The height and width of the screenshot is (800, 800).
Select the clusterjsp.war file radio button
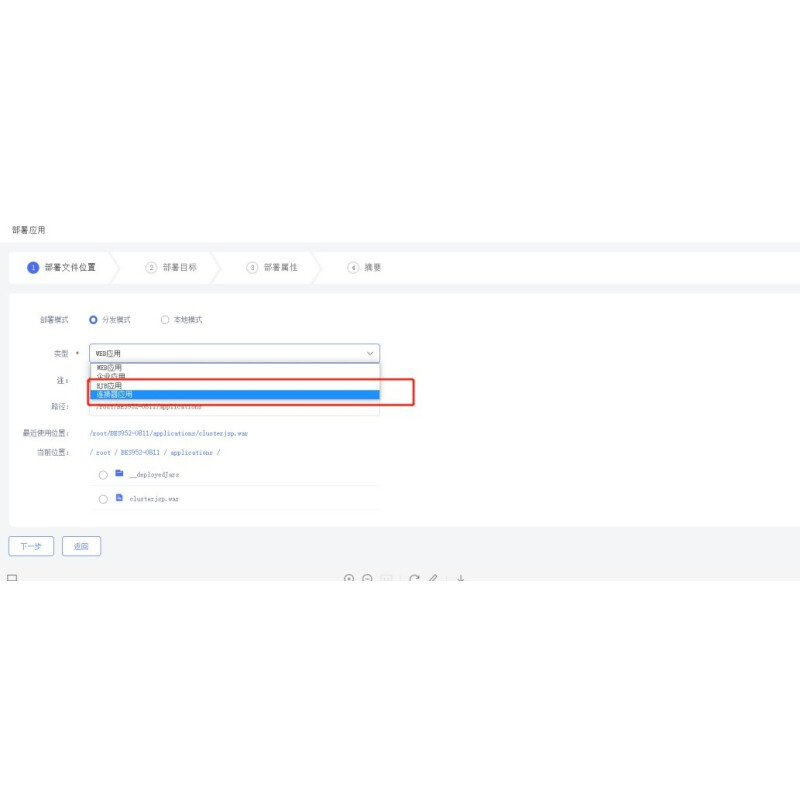[x=103, y=499]
